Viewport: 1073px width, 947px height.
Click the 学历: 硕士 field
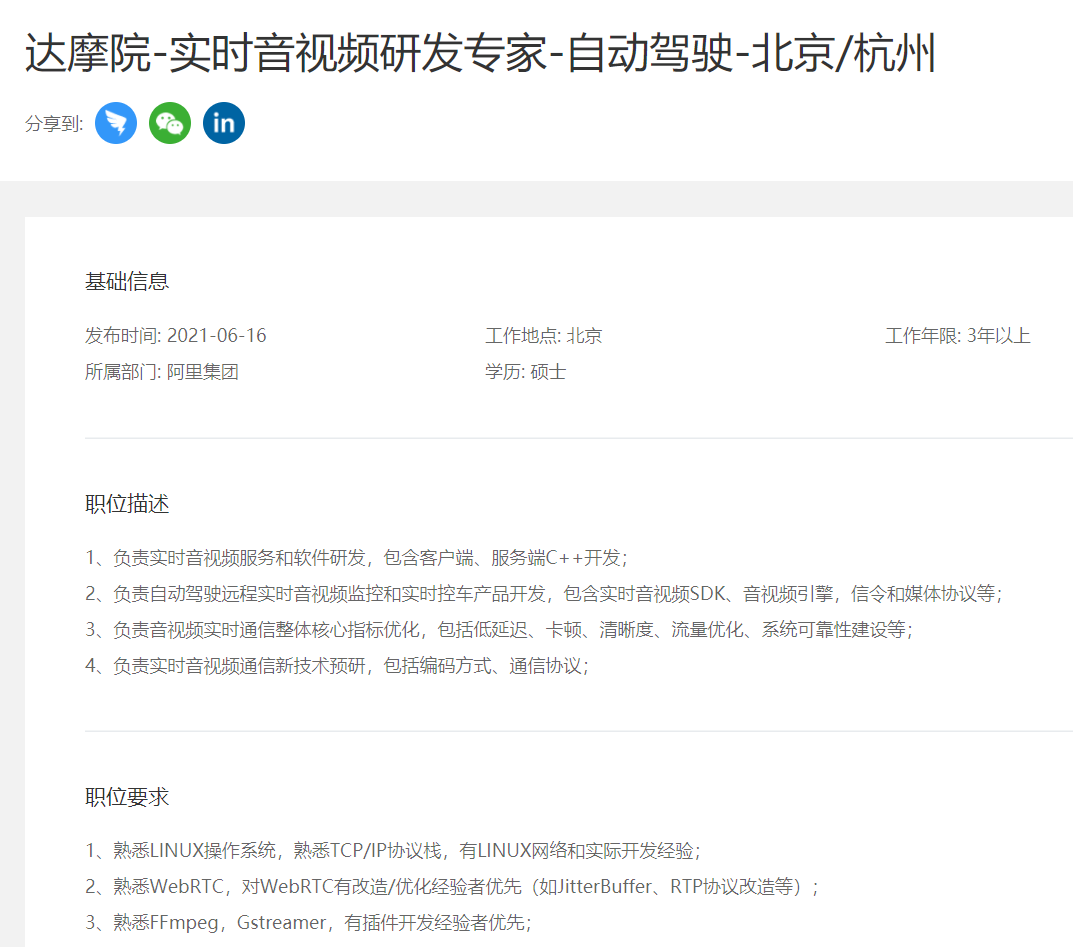[525, 372]
